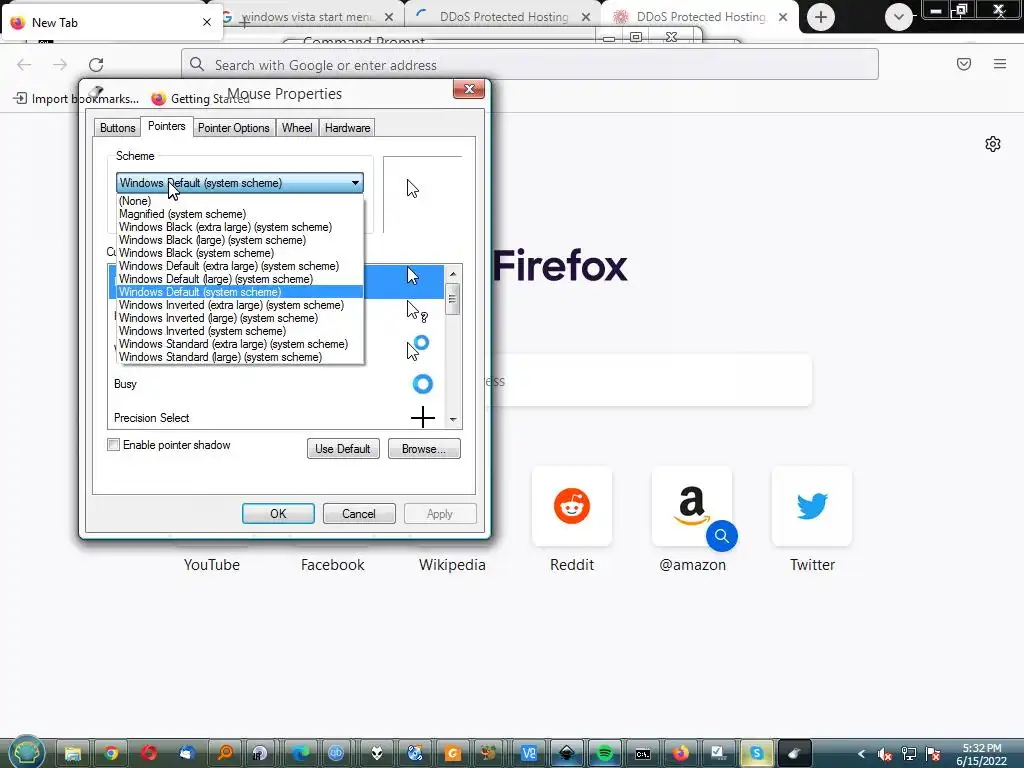Switch to Pointer Options tab
Screen dimensions: 1024x768
[234, 128]
